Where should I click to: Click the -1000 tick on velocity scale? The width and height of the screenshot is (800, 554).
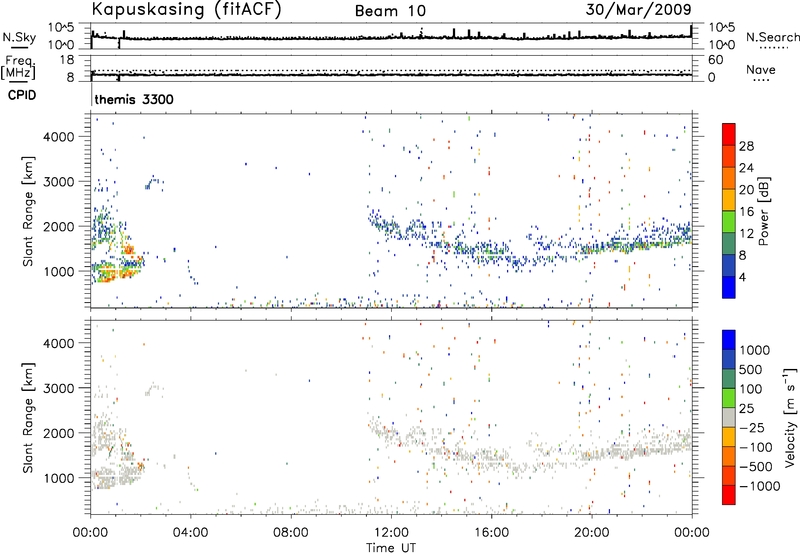coord(760,486)
